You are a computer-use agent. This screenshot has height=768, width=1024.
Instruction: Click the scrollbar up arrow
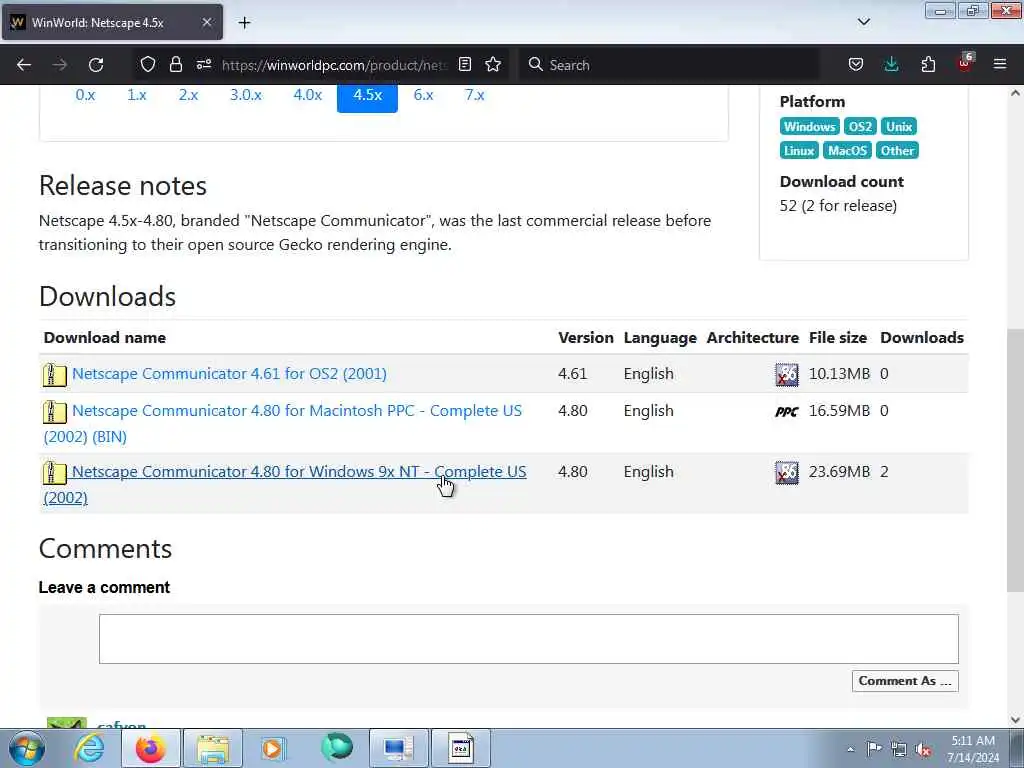pos(1015,93)
